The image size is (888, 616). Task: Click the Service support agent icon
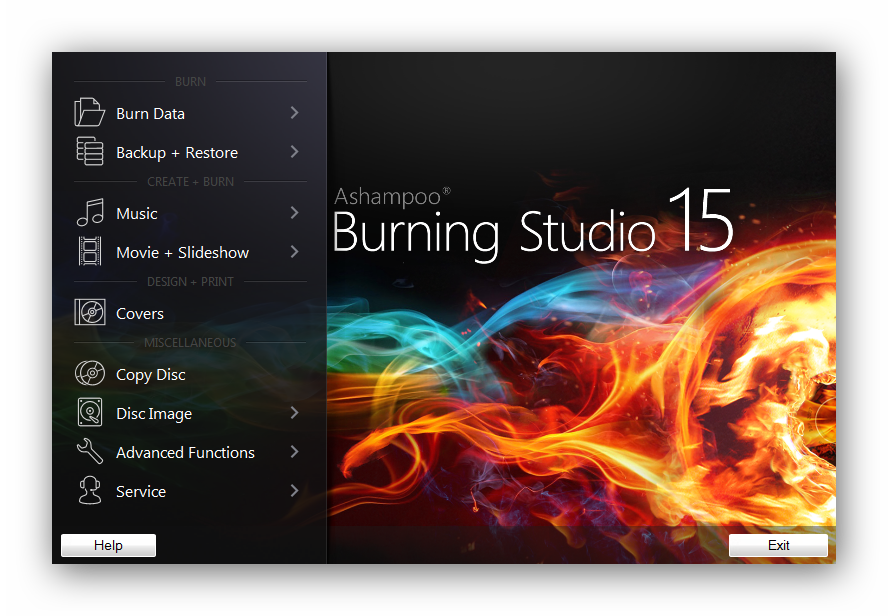(90, 490)
